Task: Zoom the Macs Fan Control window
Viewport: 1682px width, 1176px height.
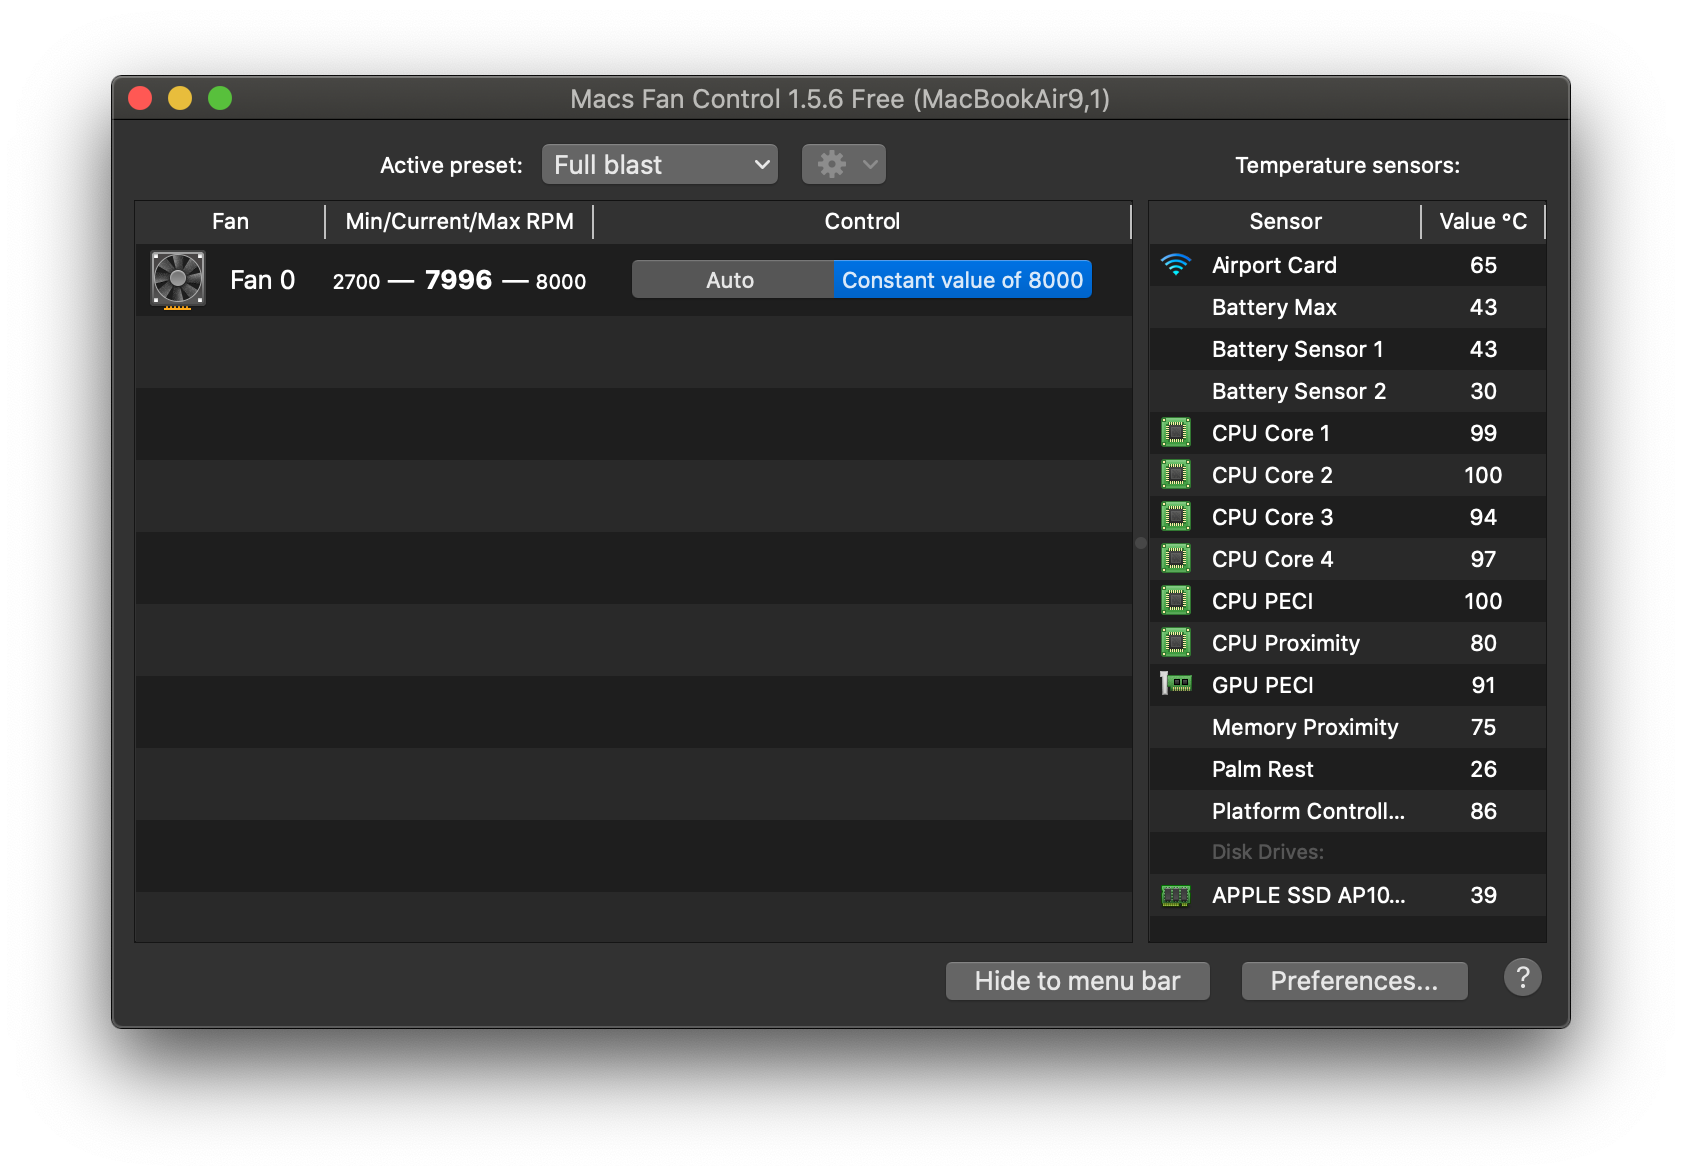Action: [220, 98]
